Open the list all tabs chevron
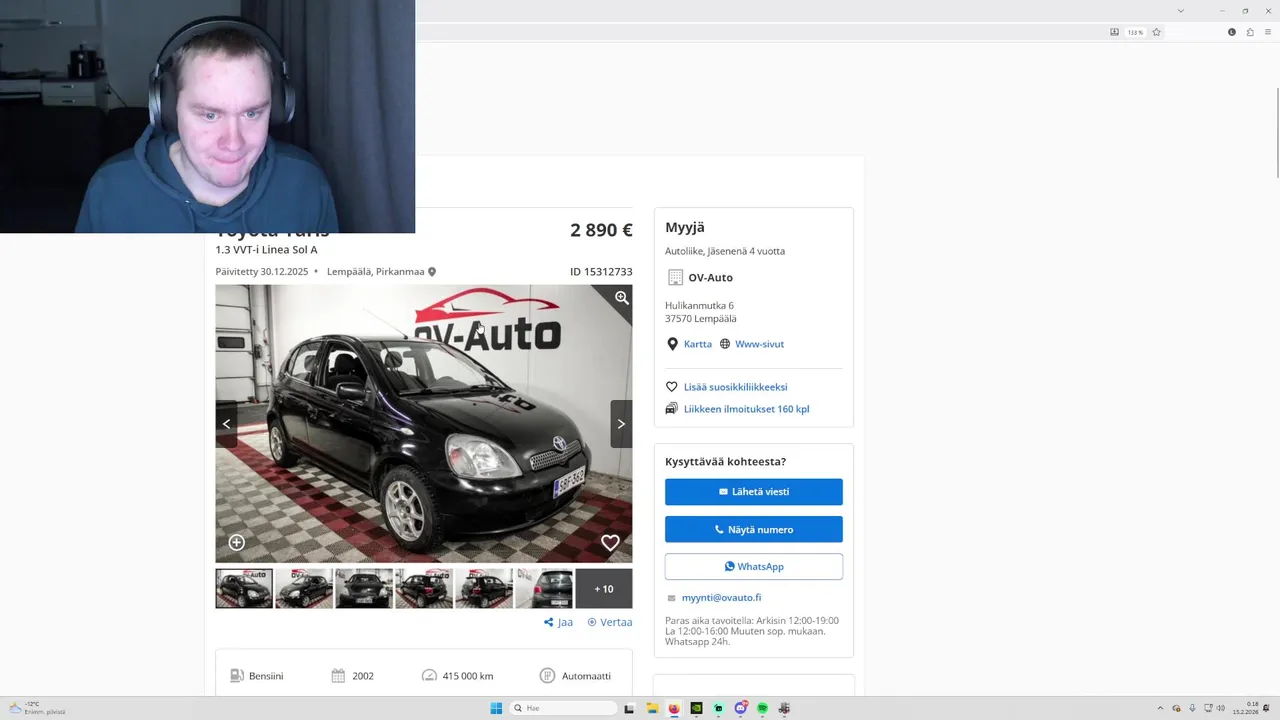This screenshot has width=1280, height=720. pyautogui.click(x=1180, y=10)
